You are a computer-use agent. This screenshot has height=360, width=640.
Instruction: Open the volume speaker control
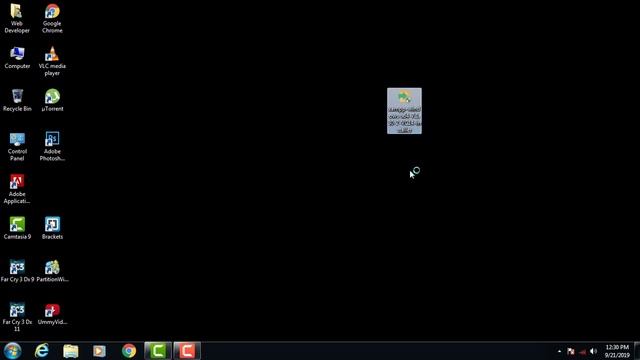594,351
